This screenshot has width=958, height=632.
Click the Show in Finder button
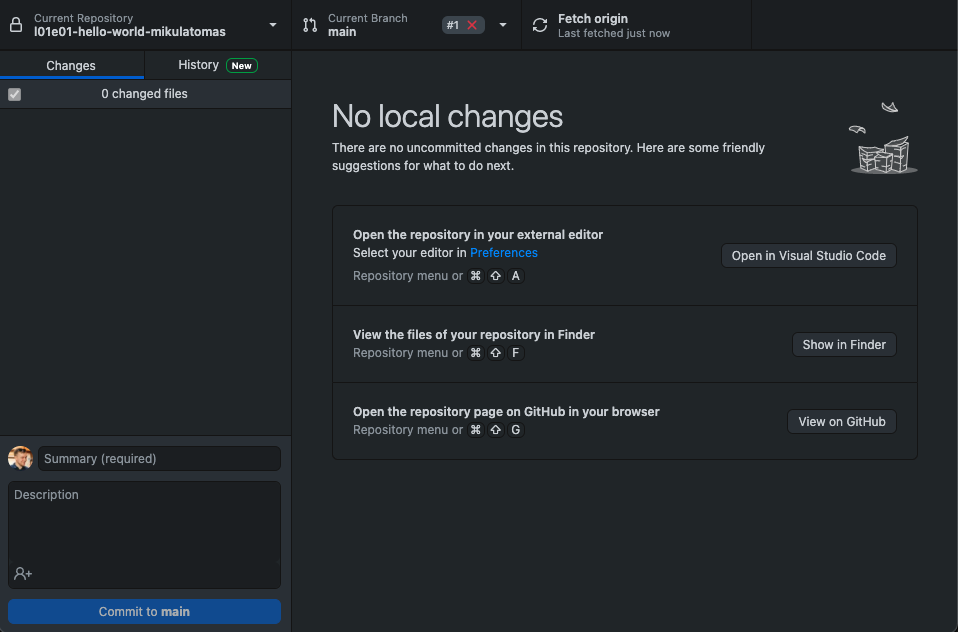pos(844,345)
